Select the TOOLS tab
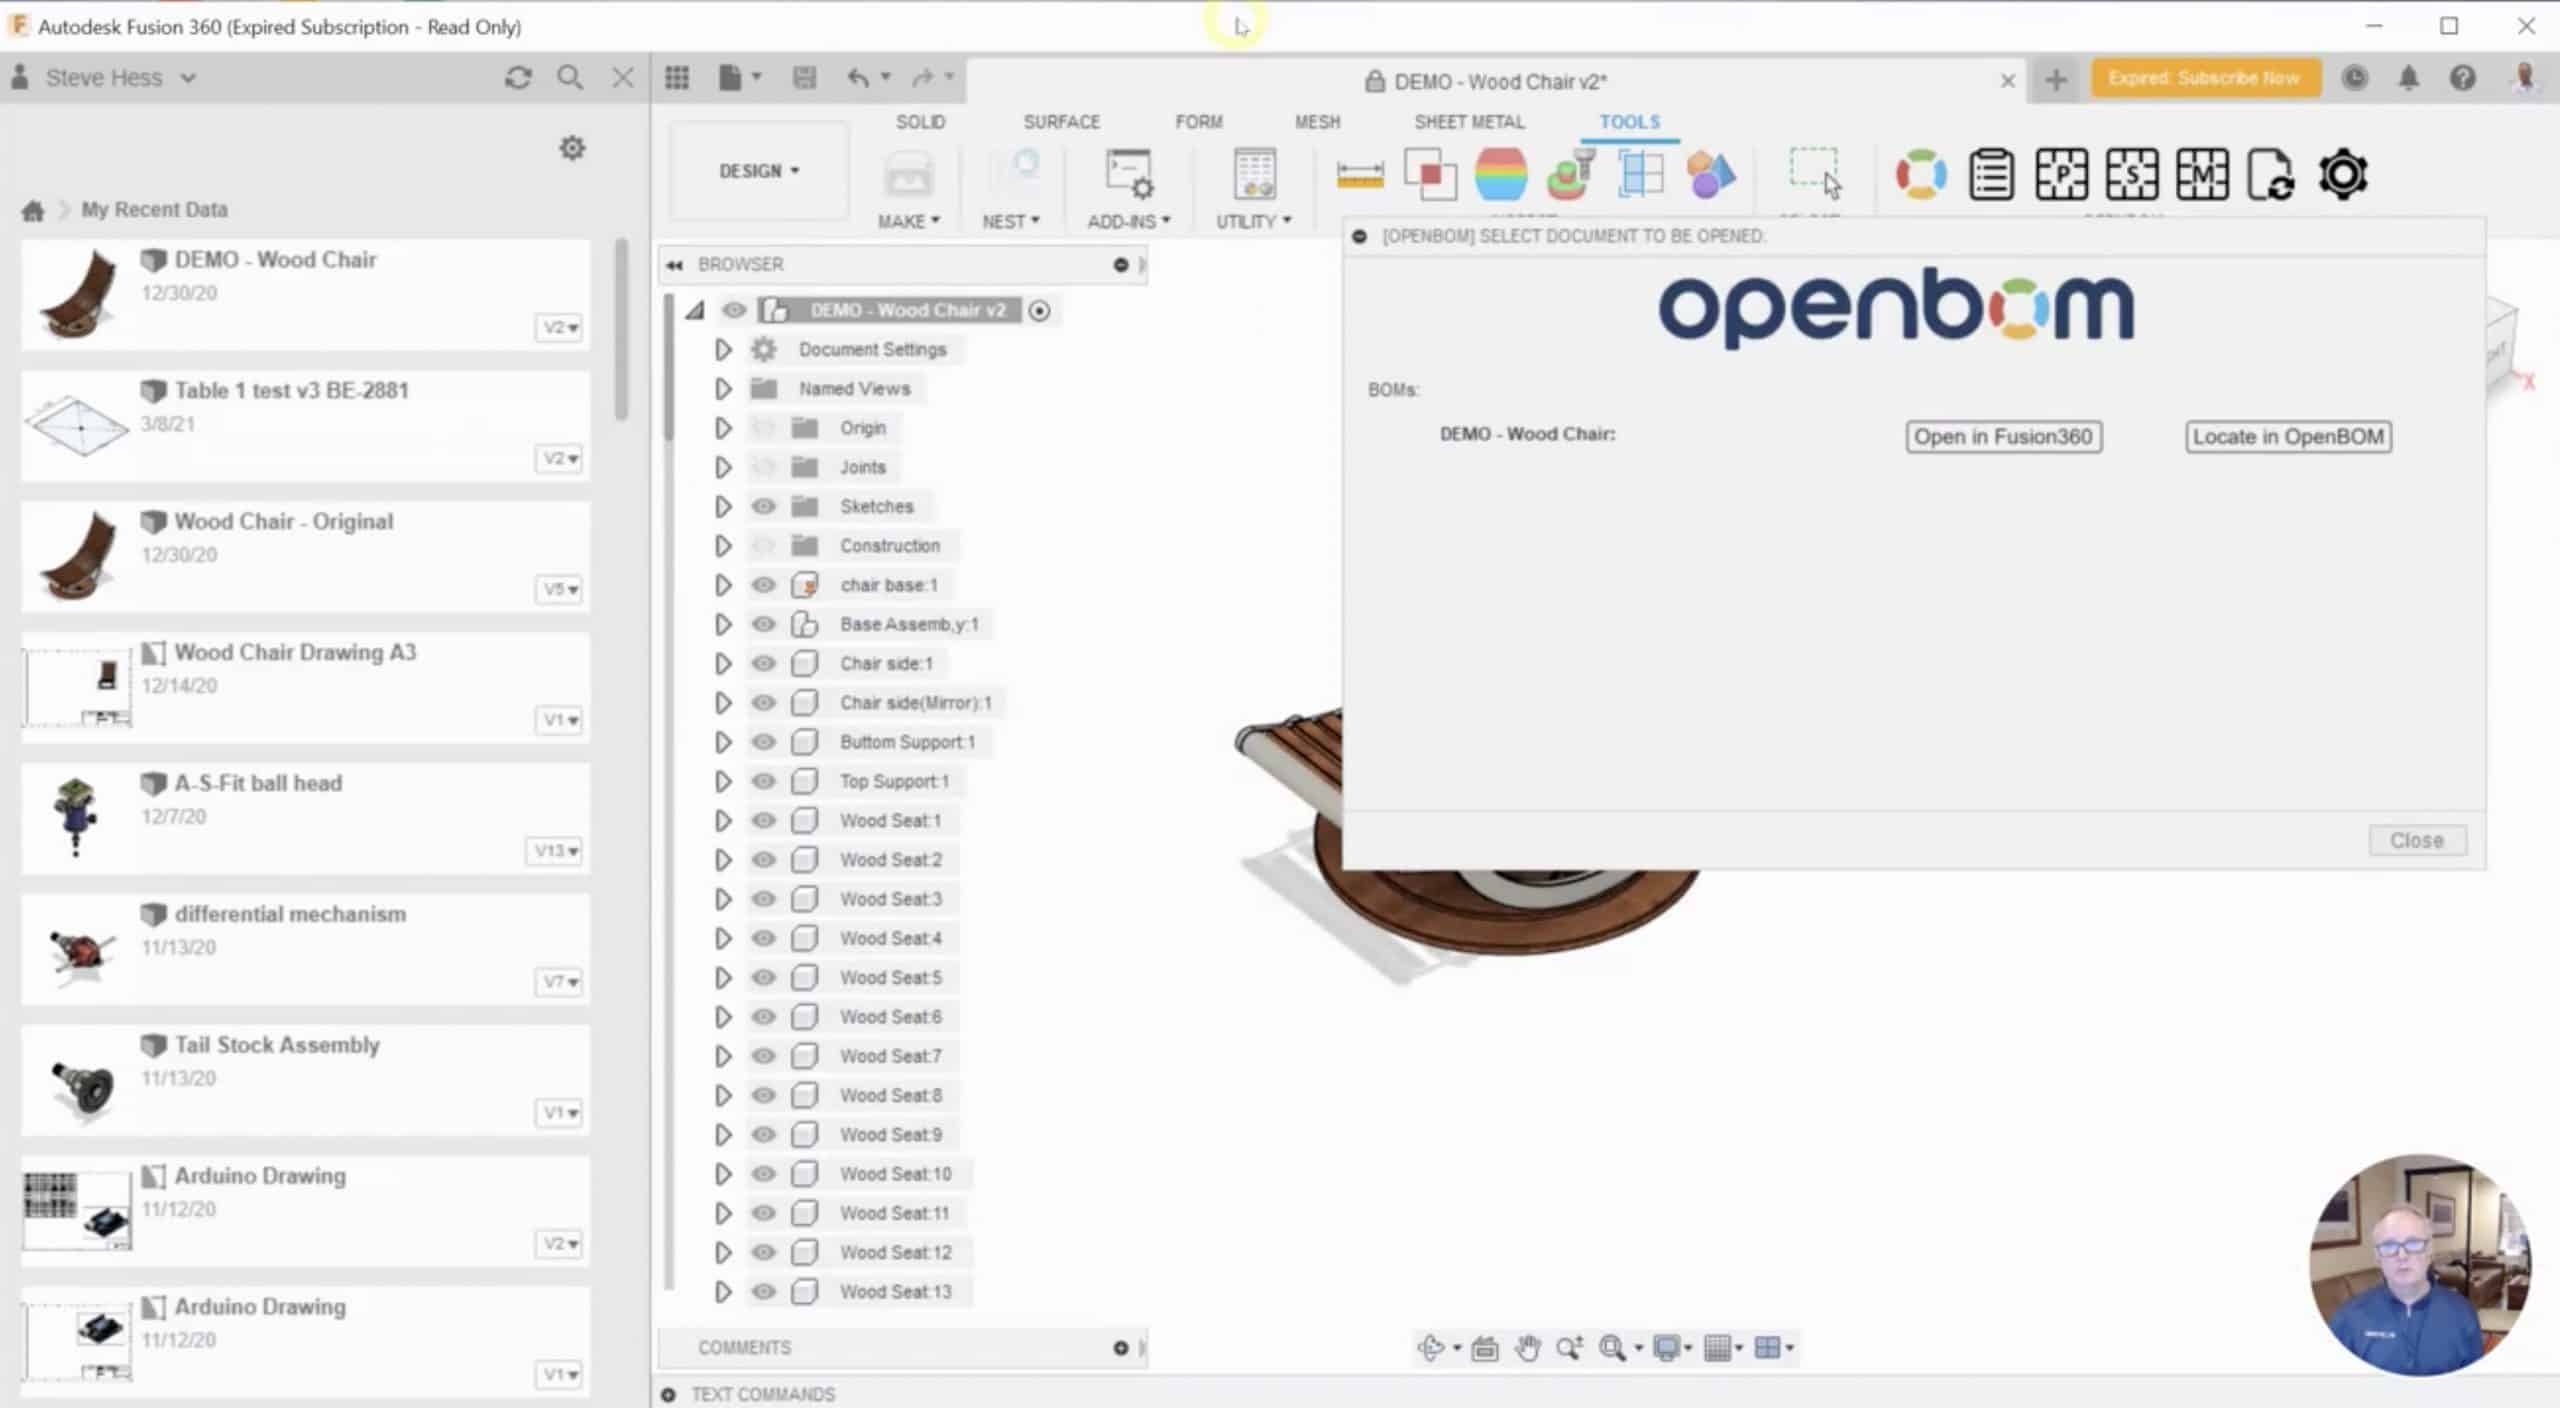The image size is (2560, 1408). click(1629, 122)
